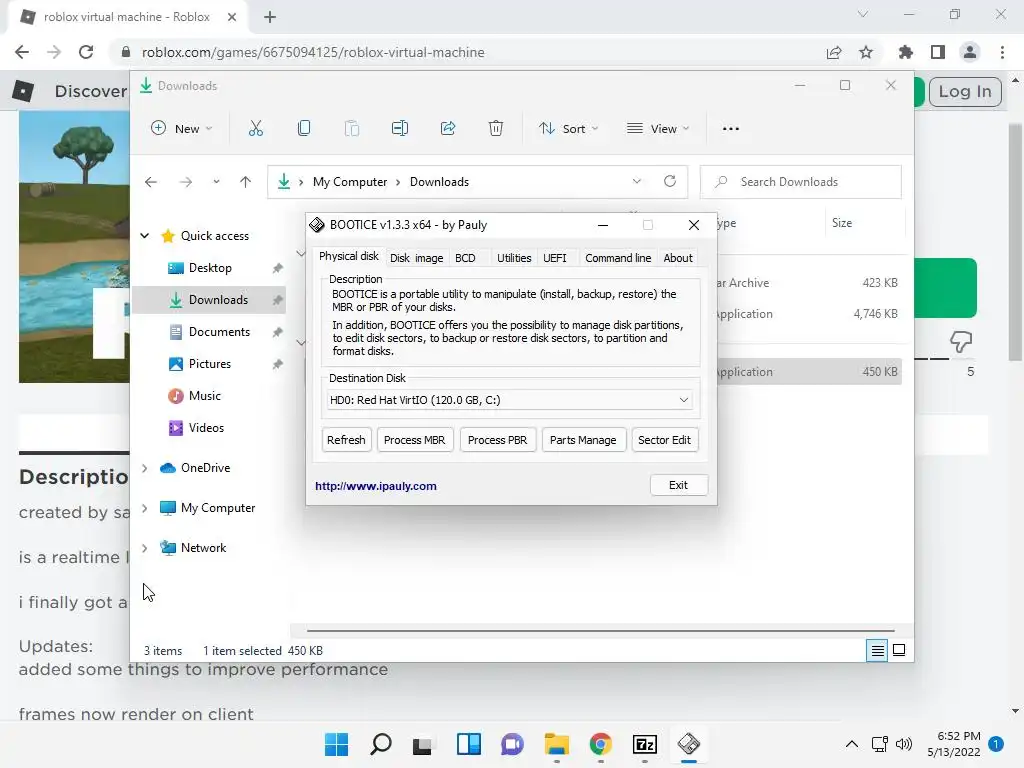Click the Chrome URL address bar

470,52
